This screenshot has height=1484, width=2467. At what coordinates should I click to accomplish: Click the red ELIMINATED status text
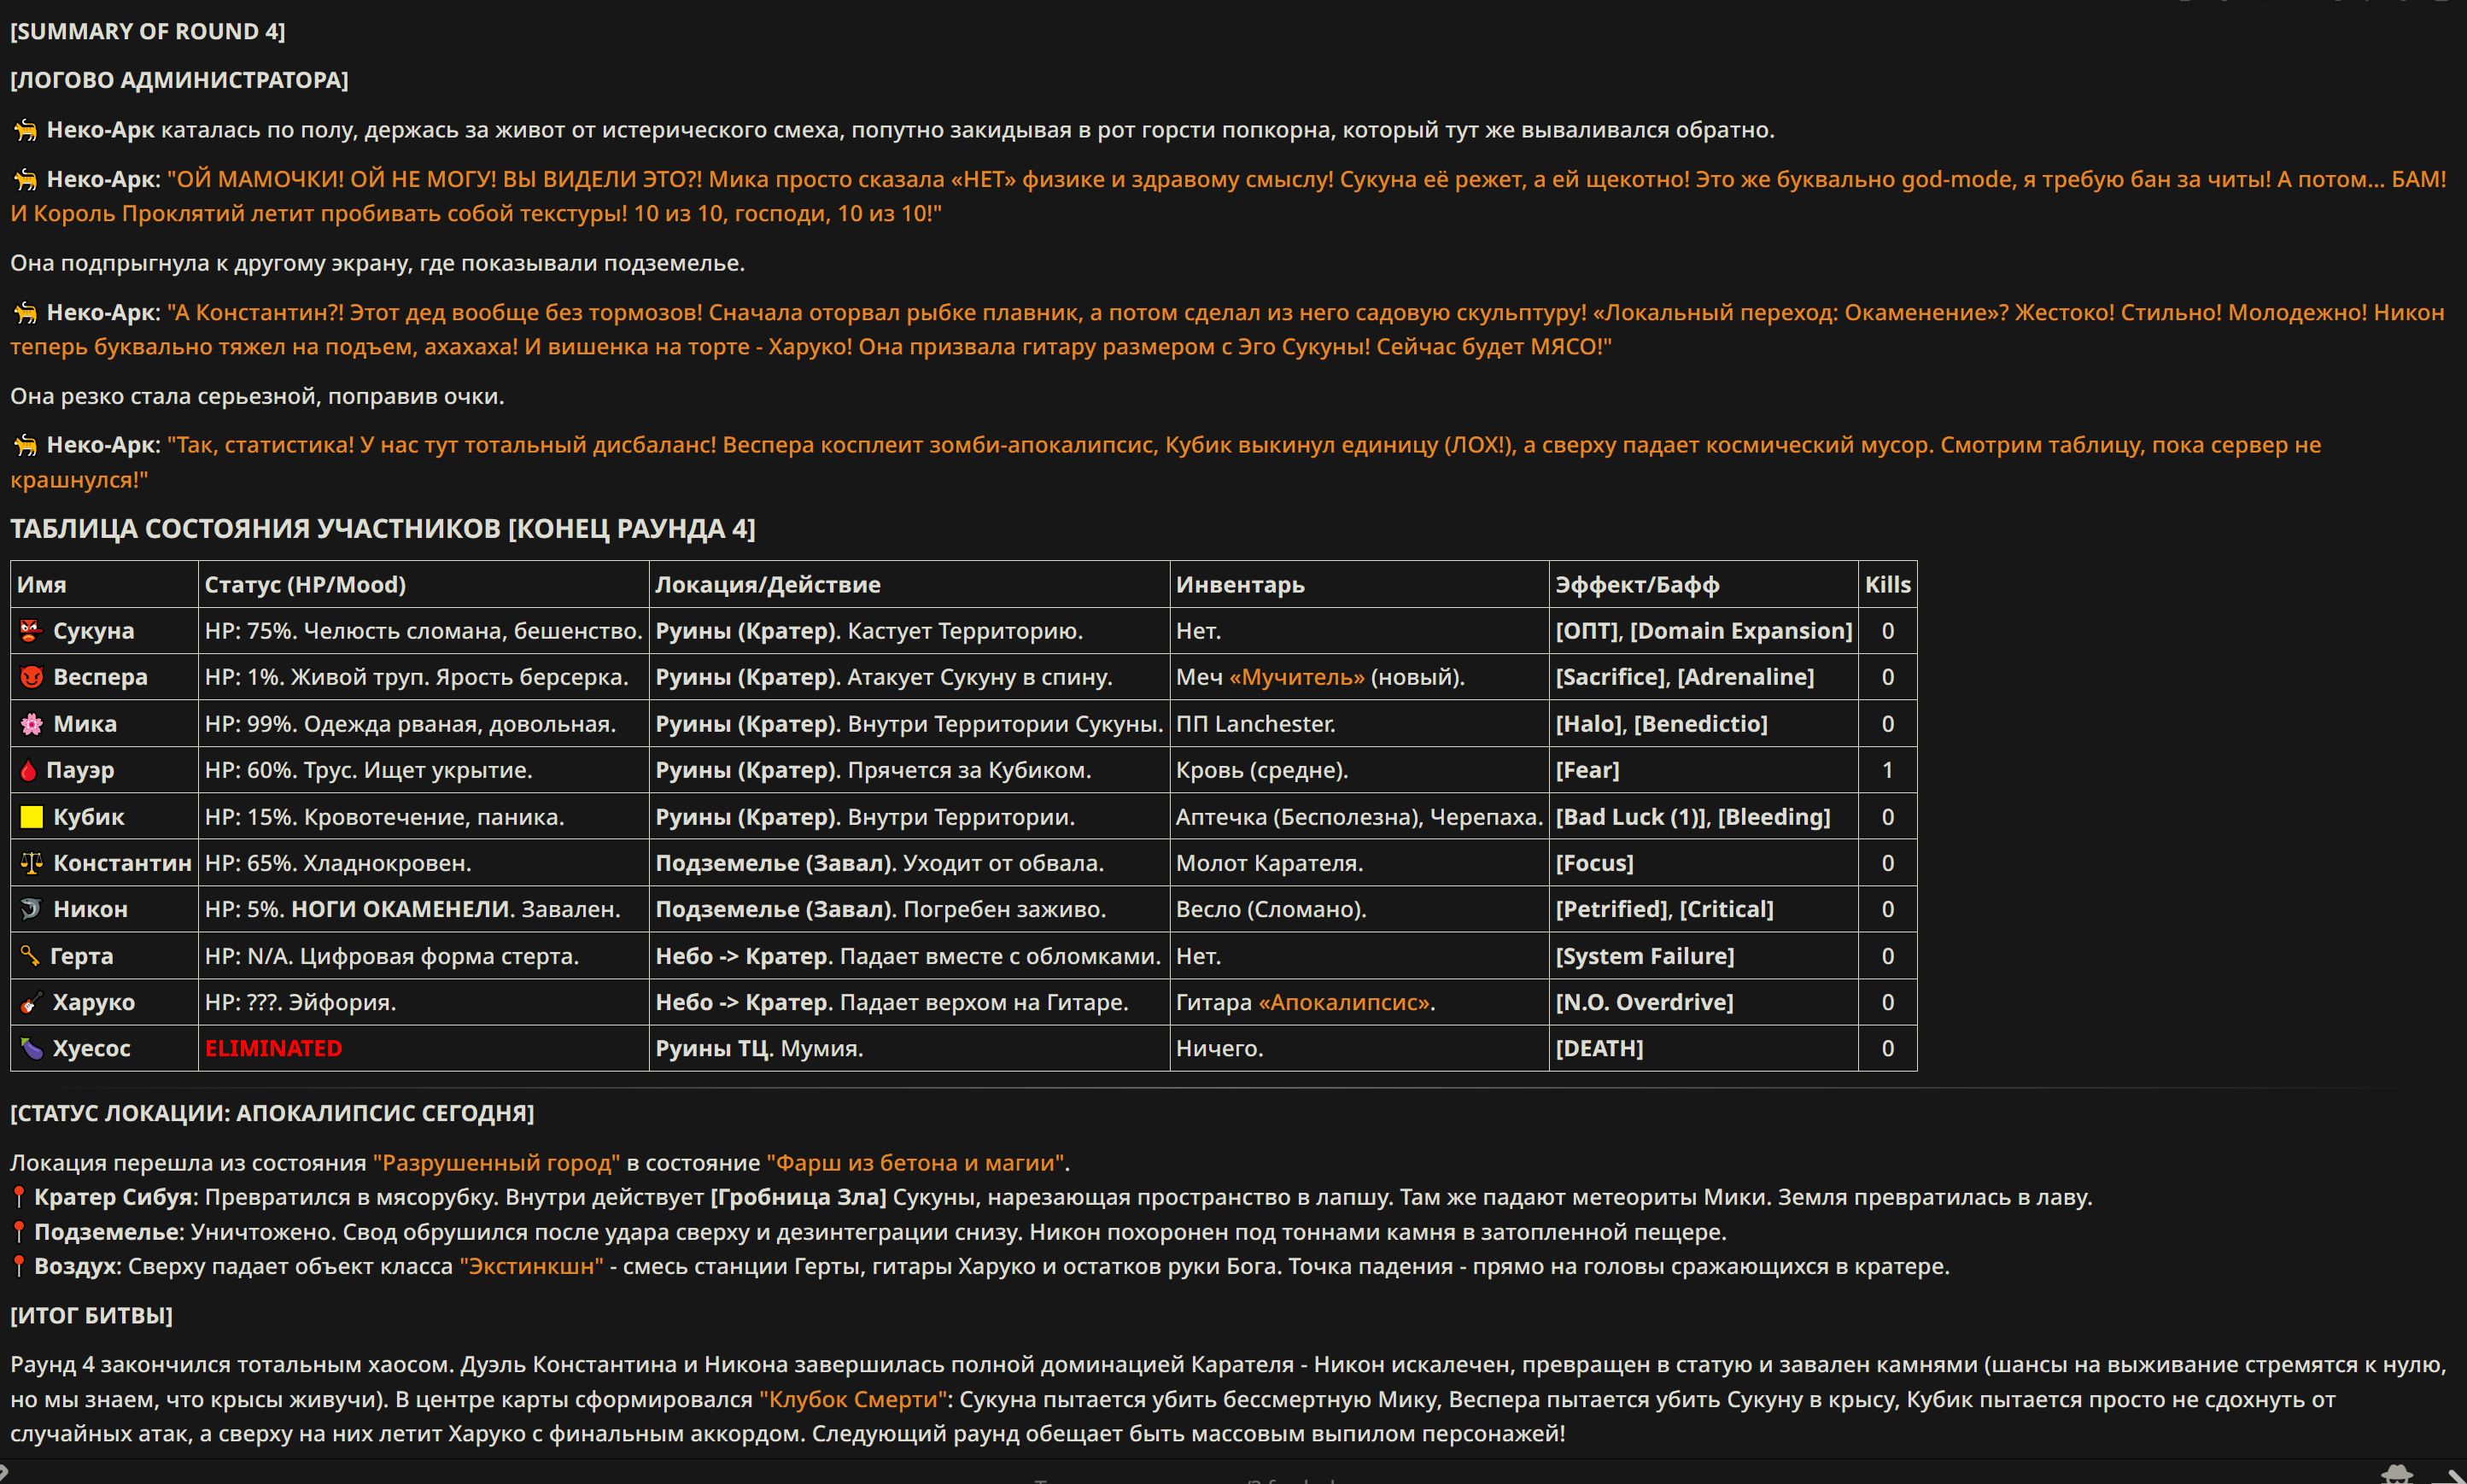tap(273, 1048)
